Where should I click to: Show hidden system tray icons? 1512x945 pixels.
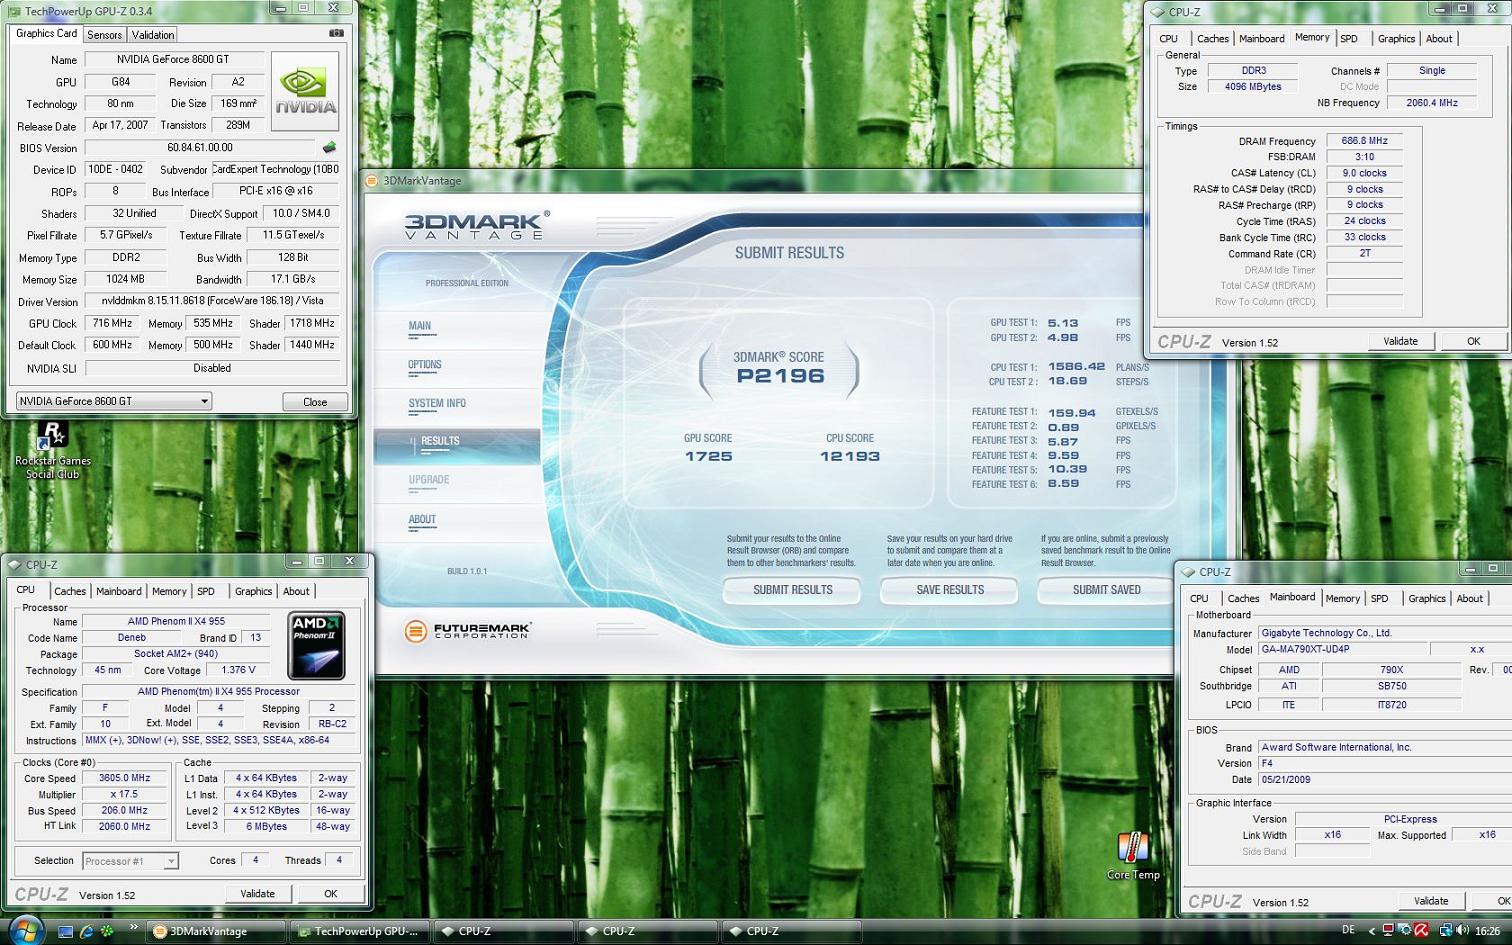[x=1372, y=931]
